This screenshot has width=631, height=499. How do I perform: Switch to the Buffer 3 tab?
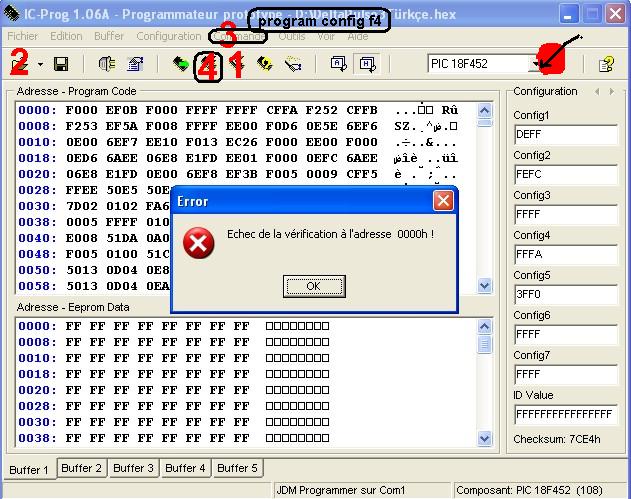coord(134,468)
